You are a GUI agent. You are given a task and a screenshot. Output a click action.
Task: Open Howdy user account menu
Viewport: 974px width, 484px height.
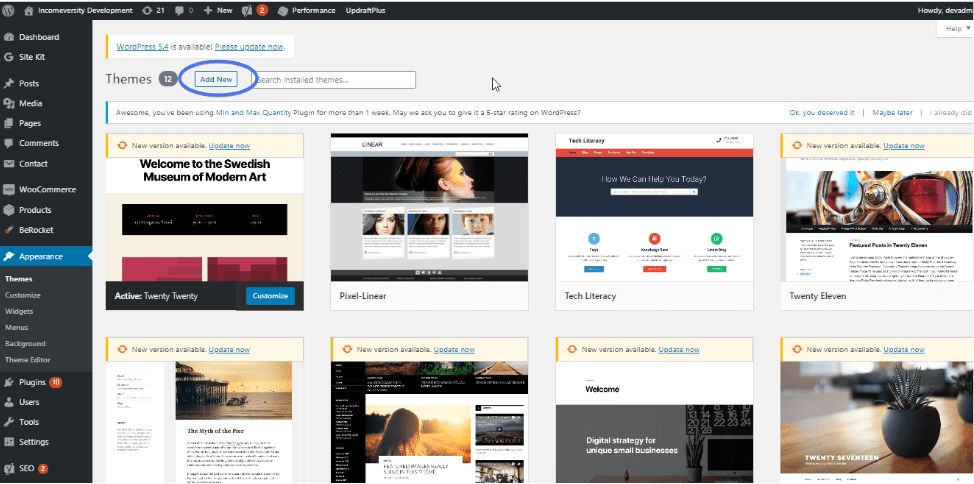click(945, 11)
